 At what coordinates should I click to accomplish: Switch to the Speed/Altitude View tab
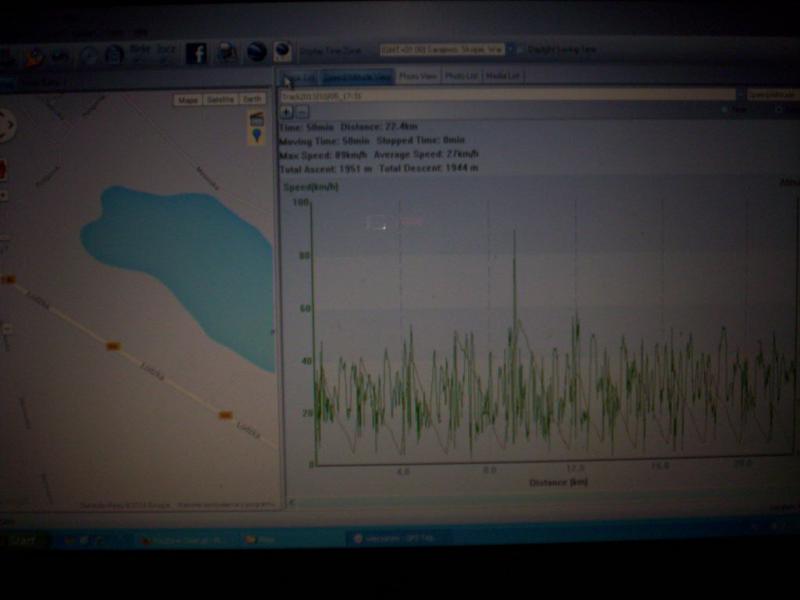click(357, 76)
